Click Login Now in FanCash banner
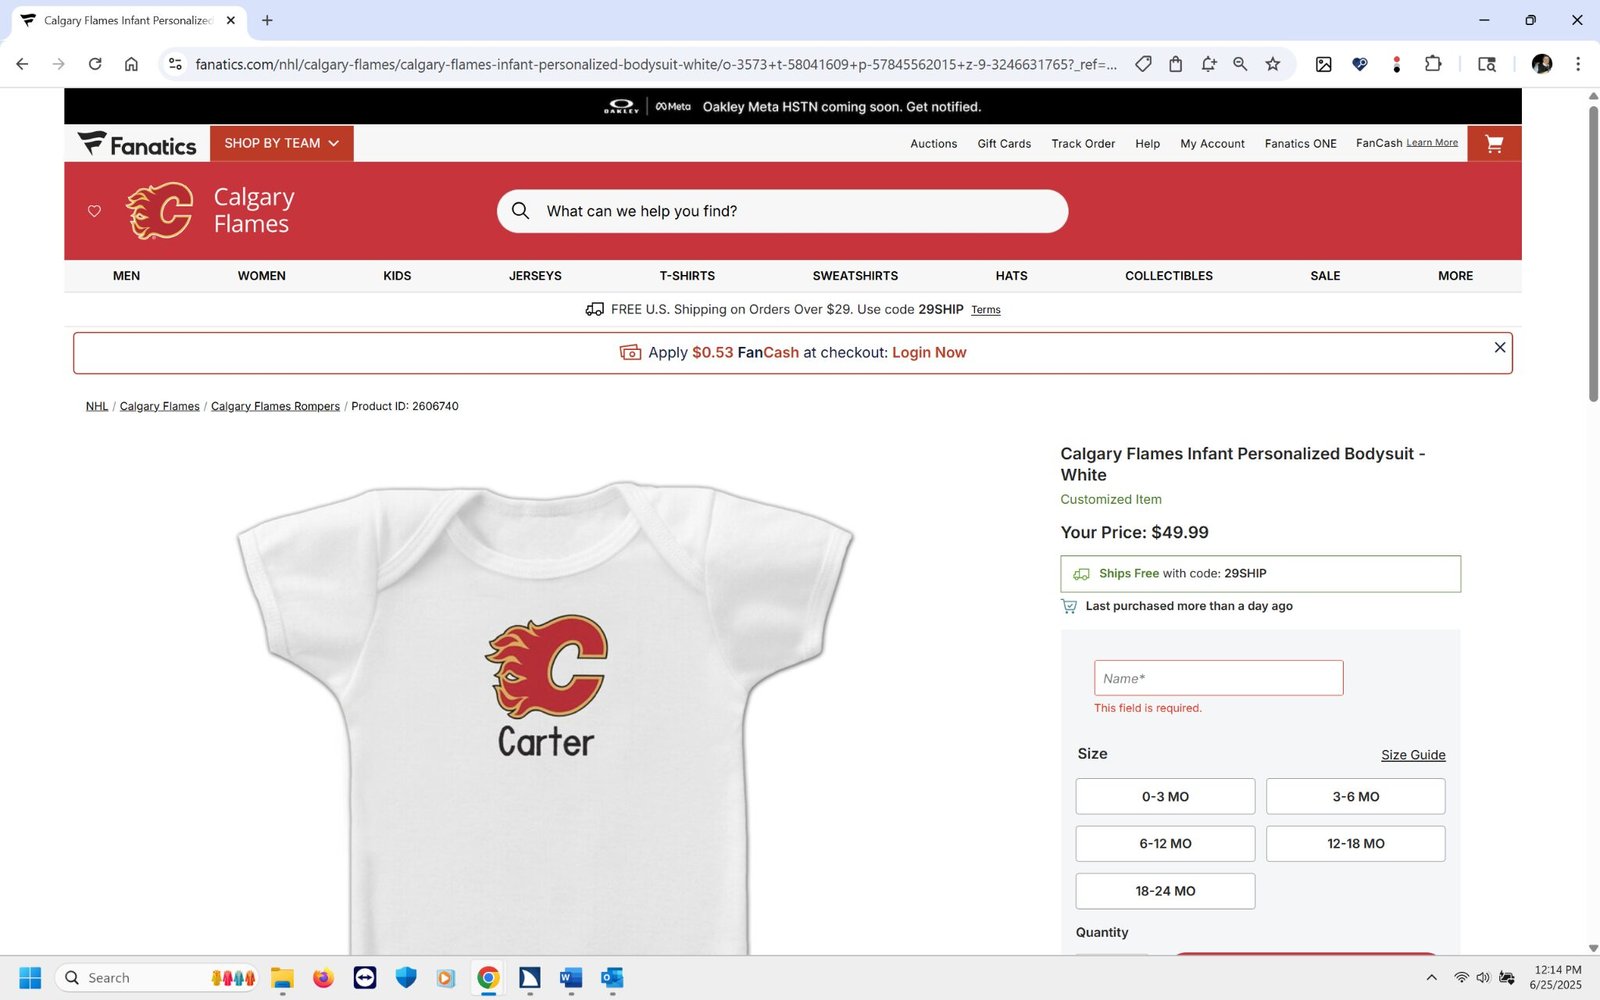Viewport: 1600px width, 1000px height. coord(929,353)
